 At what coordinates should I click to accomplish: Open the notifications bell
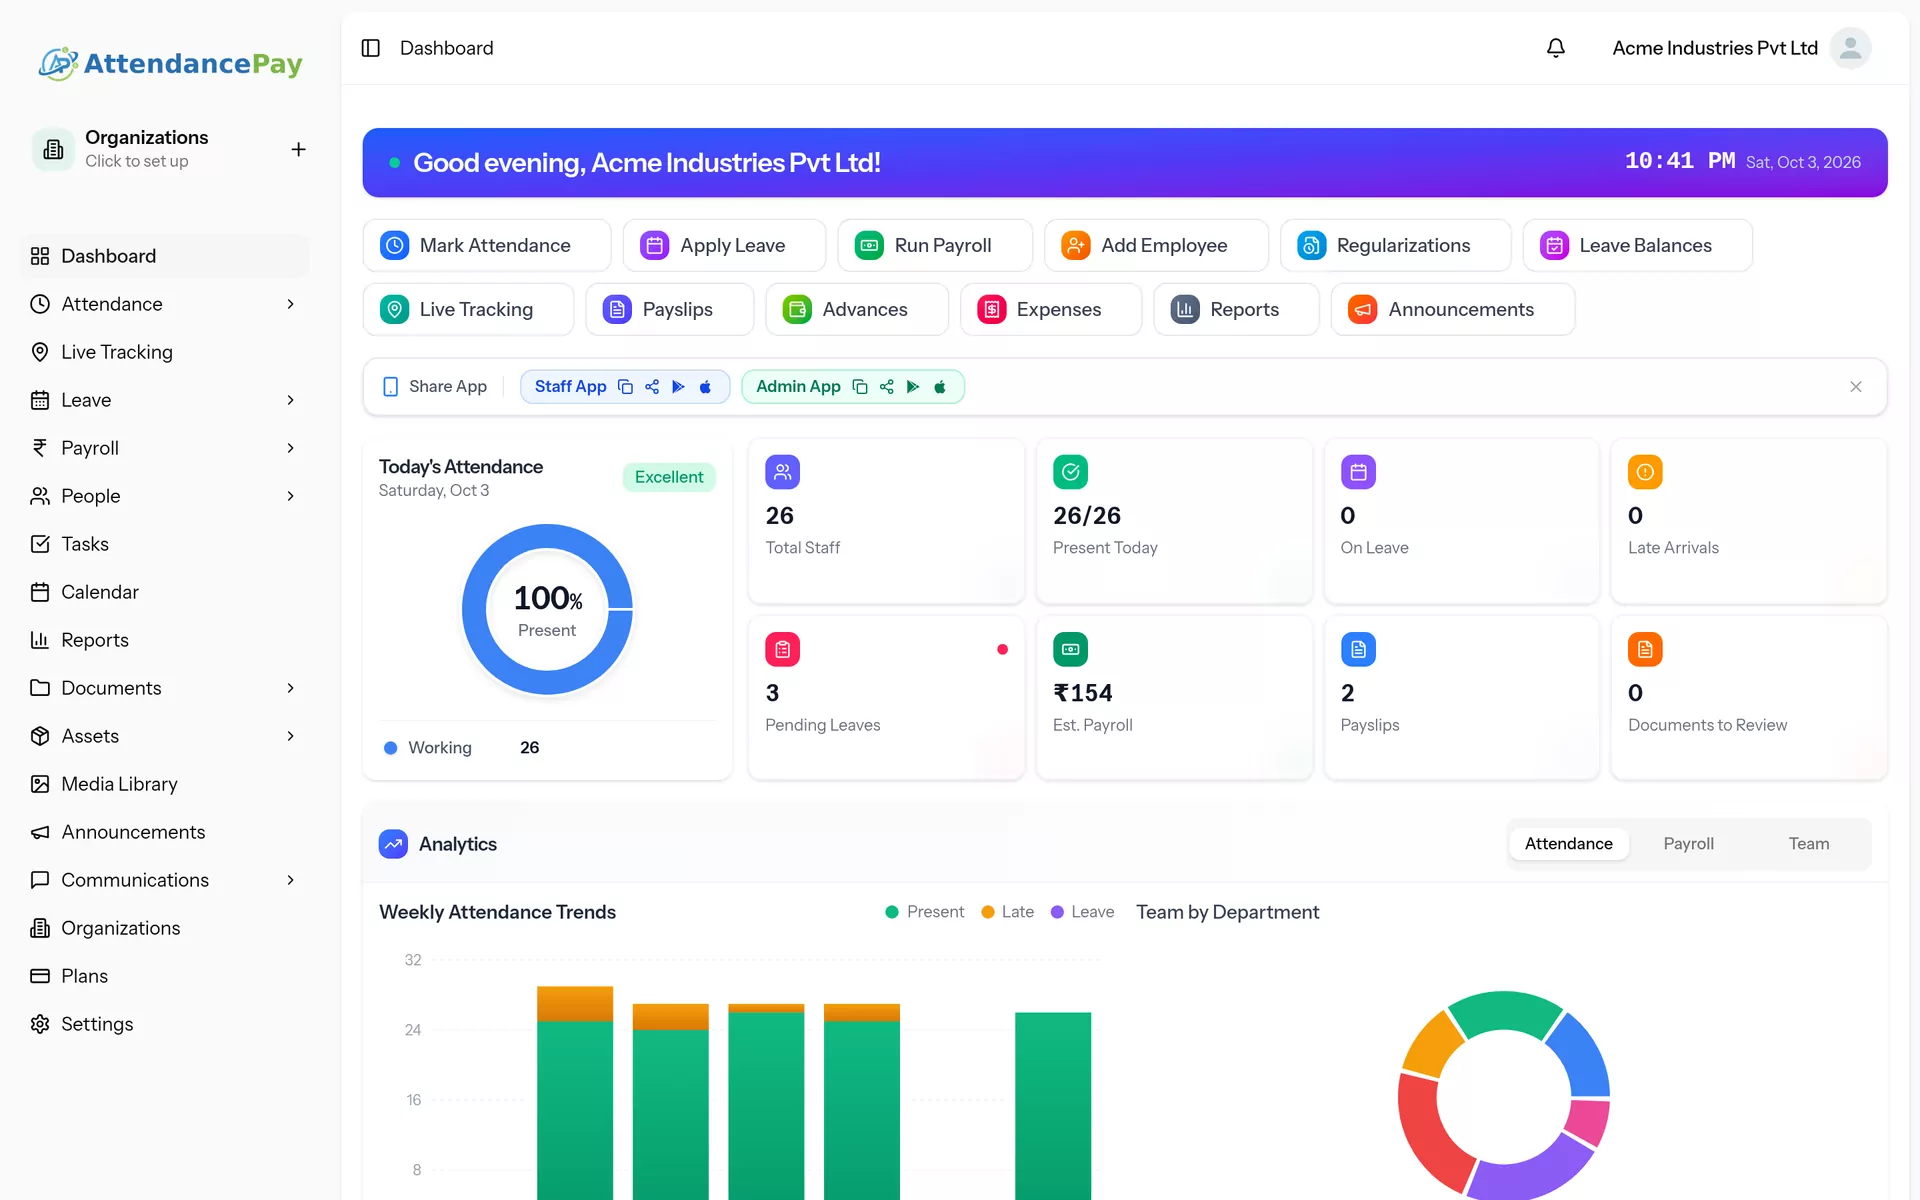(x=1556, y=48)
